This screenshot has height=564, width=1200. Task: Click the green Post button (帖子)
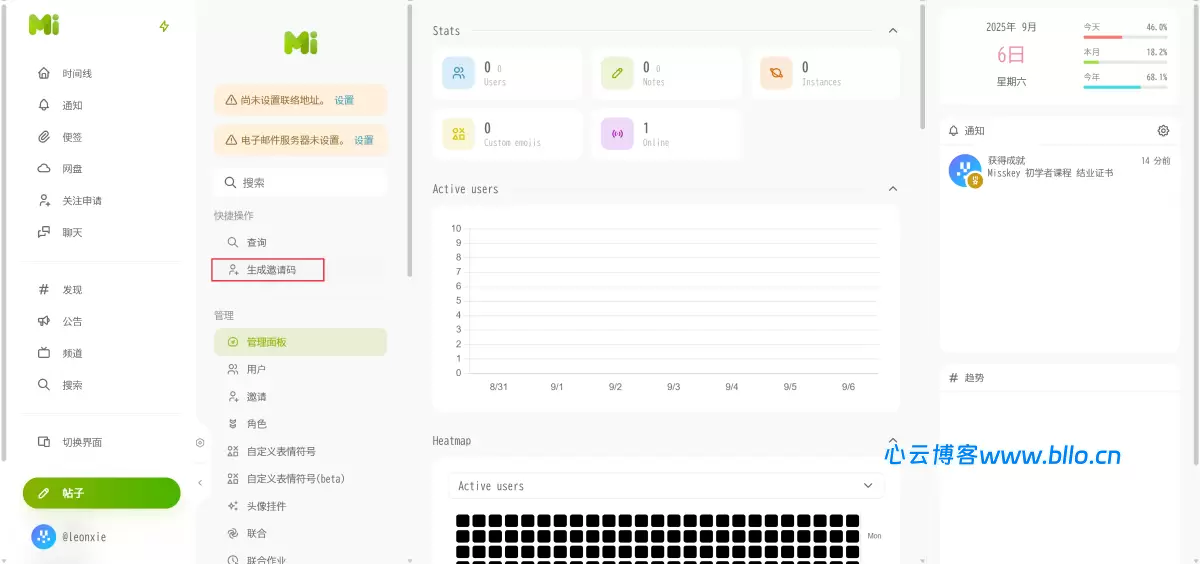pos(101,493)
